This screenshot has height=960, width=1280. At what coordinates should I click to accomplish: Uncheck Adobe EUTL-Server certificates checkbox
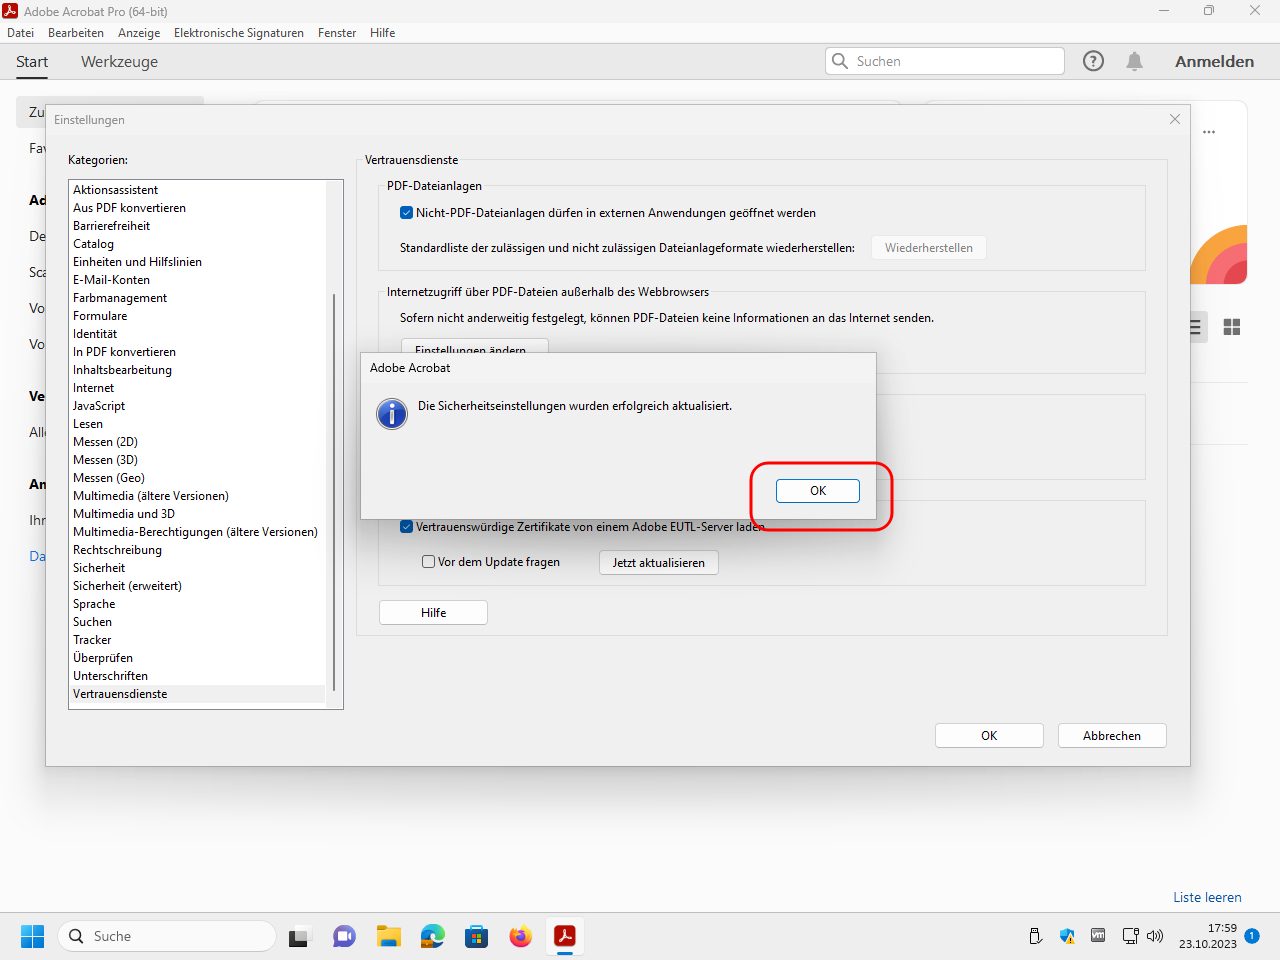click(406, 527)
